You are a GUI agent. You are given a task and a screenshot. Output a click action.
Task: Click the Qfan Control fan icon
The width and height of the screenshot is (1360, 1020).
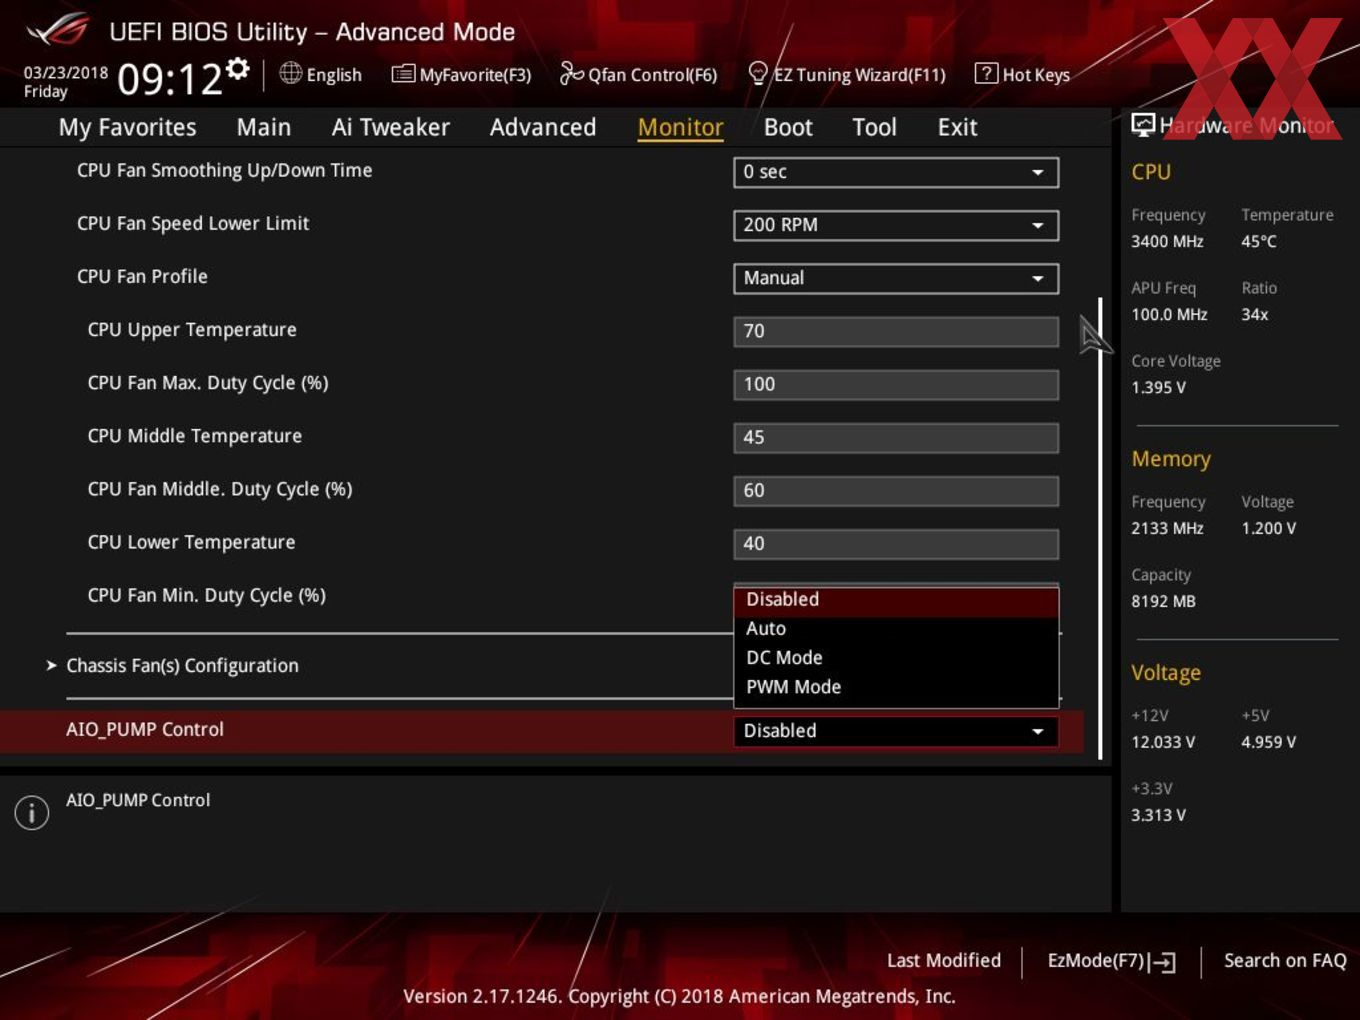coord(571,74)
